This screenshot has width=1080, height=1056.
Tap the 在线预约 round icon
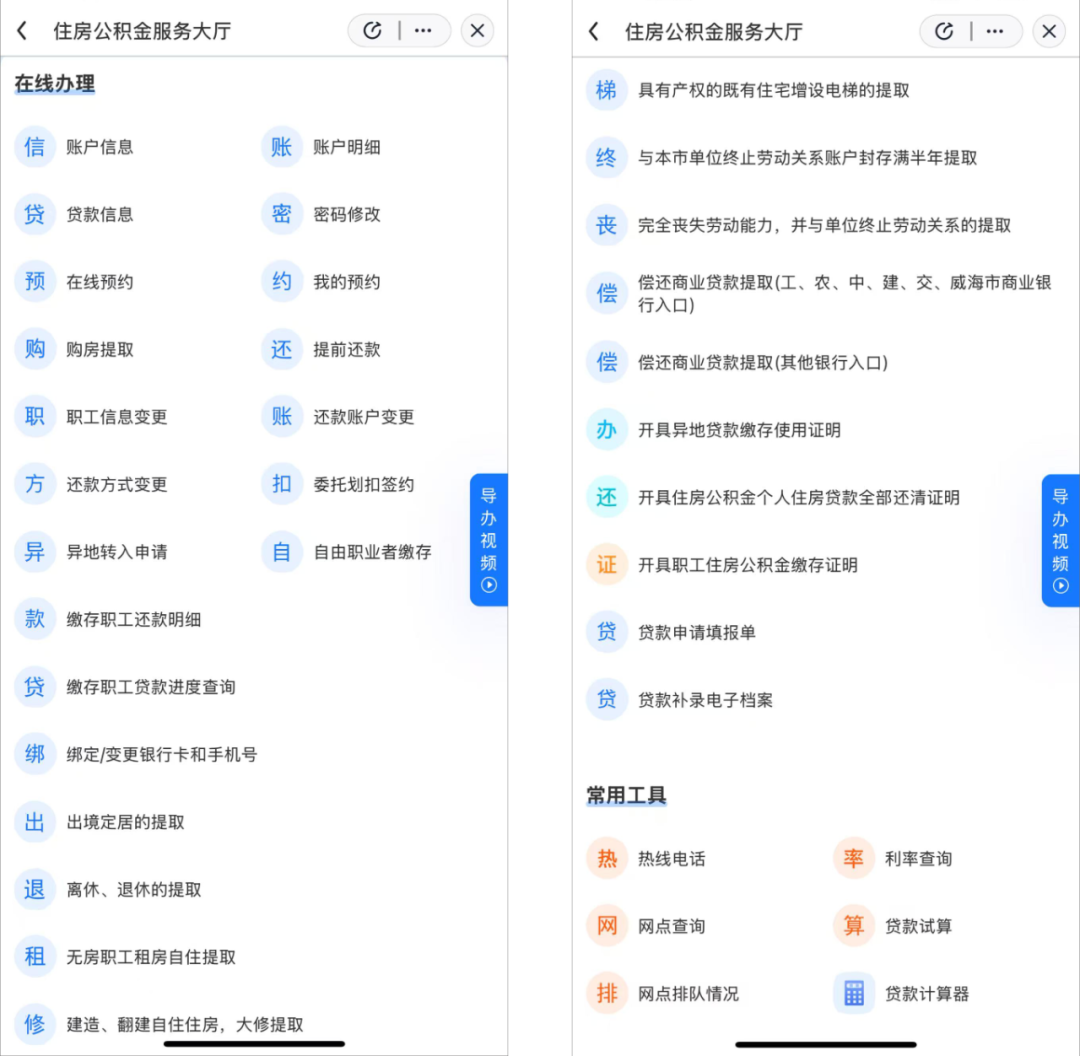point(34,282)
